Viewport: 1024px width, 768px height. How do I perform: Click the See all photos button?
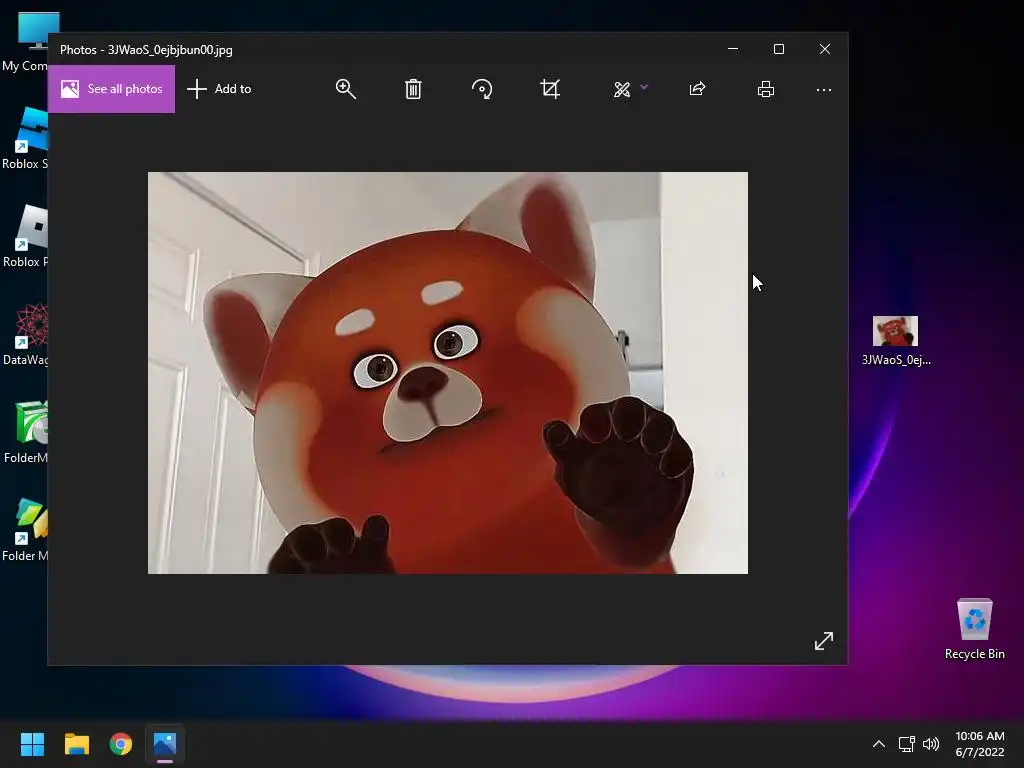(112, 89)
